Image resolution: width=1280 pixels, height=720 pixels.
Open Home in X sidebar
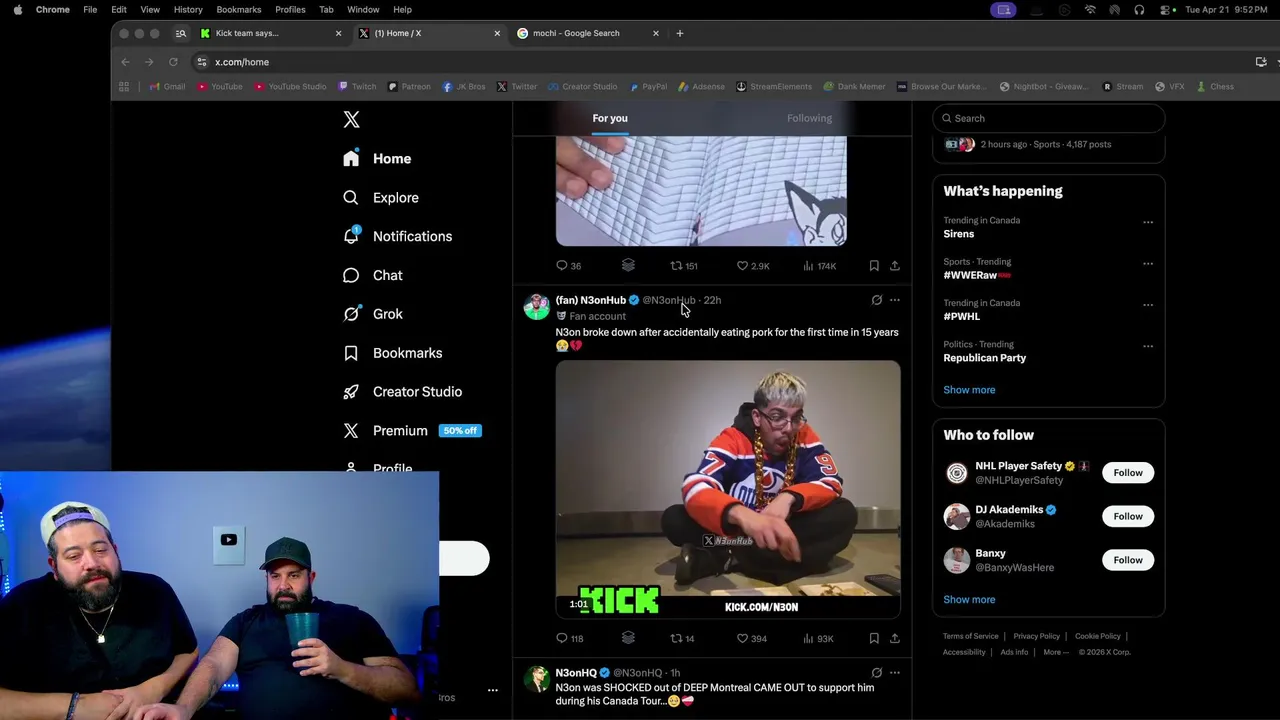[x=377, y=159]
